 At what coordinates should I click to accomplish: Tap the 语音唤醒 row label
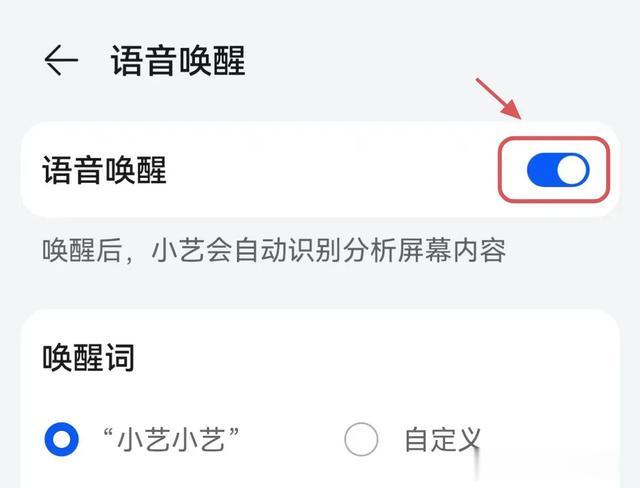(104, 170)
